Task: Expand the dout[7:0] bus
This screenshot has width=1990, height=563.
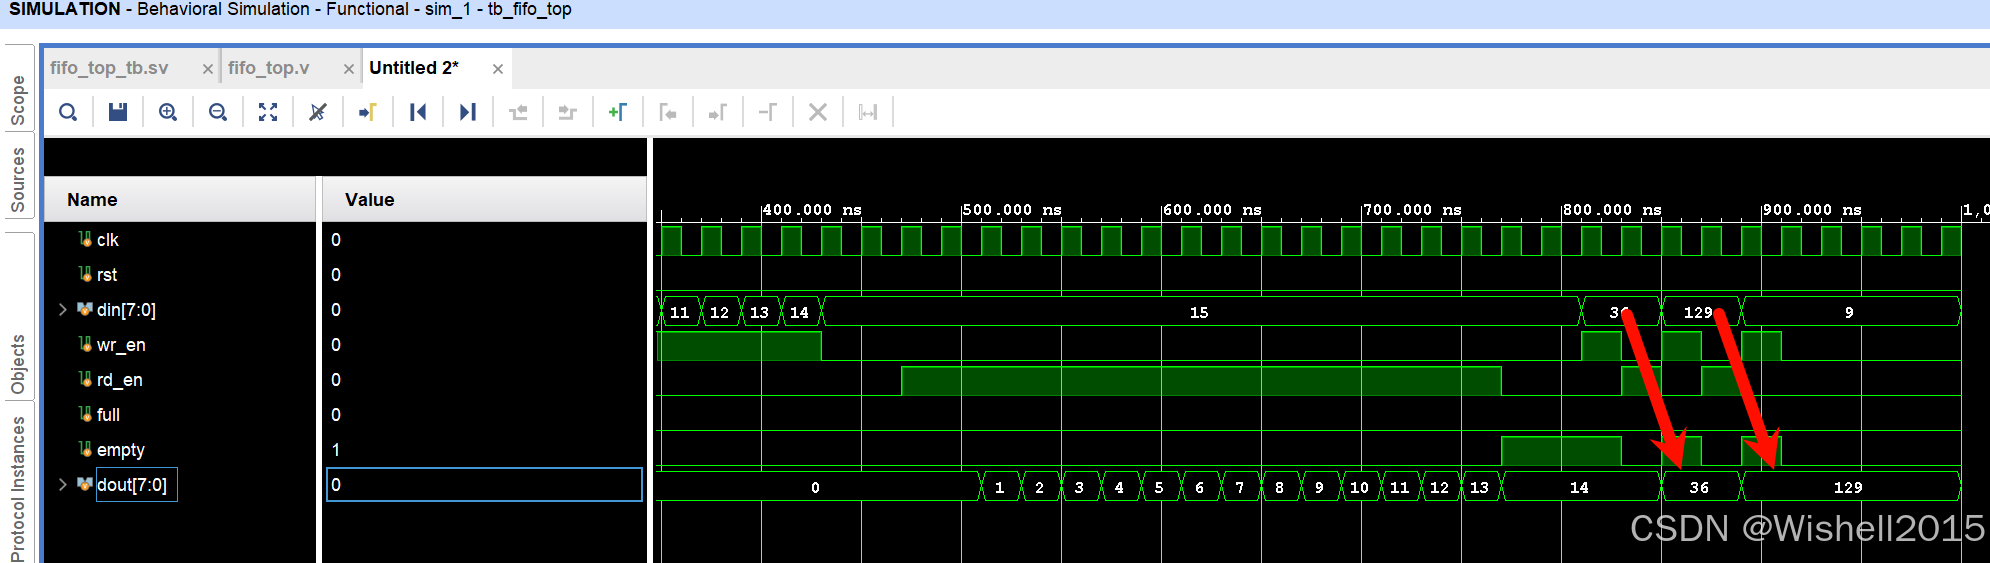Action: click(63, 485)
